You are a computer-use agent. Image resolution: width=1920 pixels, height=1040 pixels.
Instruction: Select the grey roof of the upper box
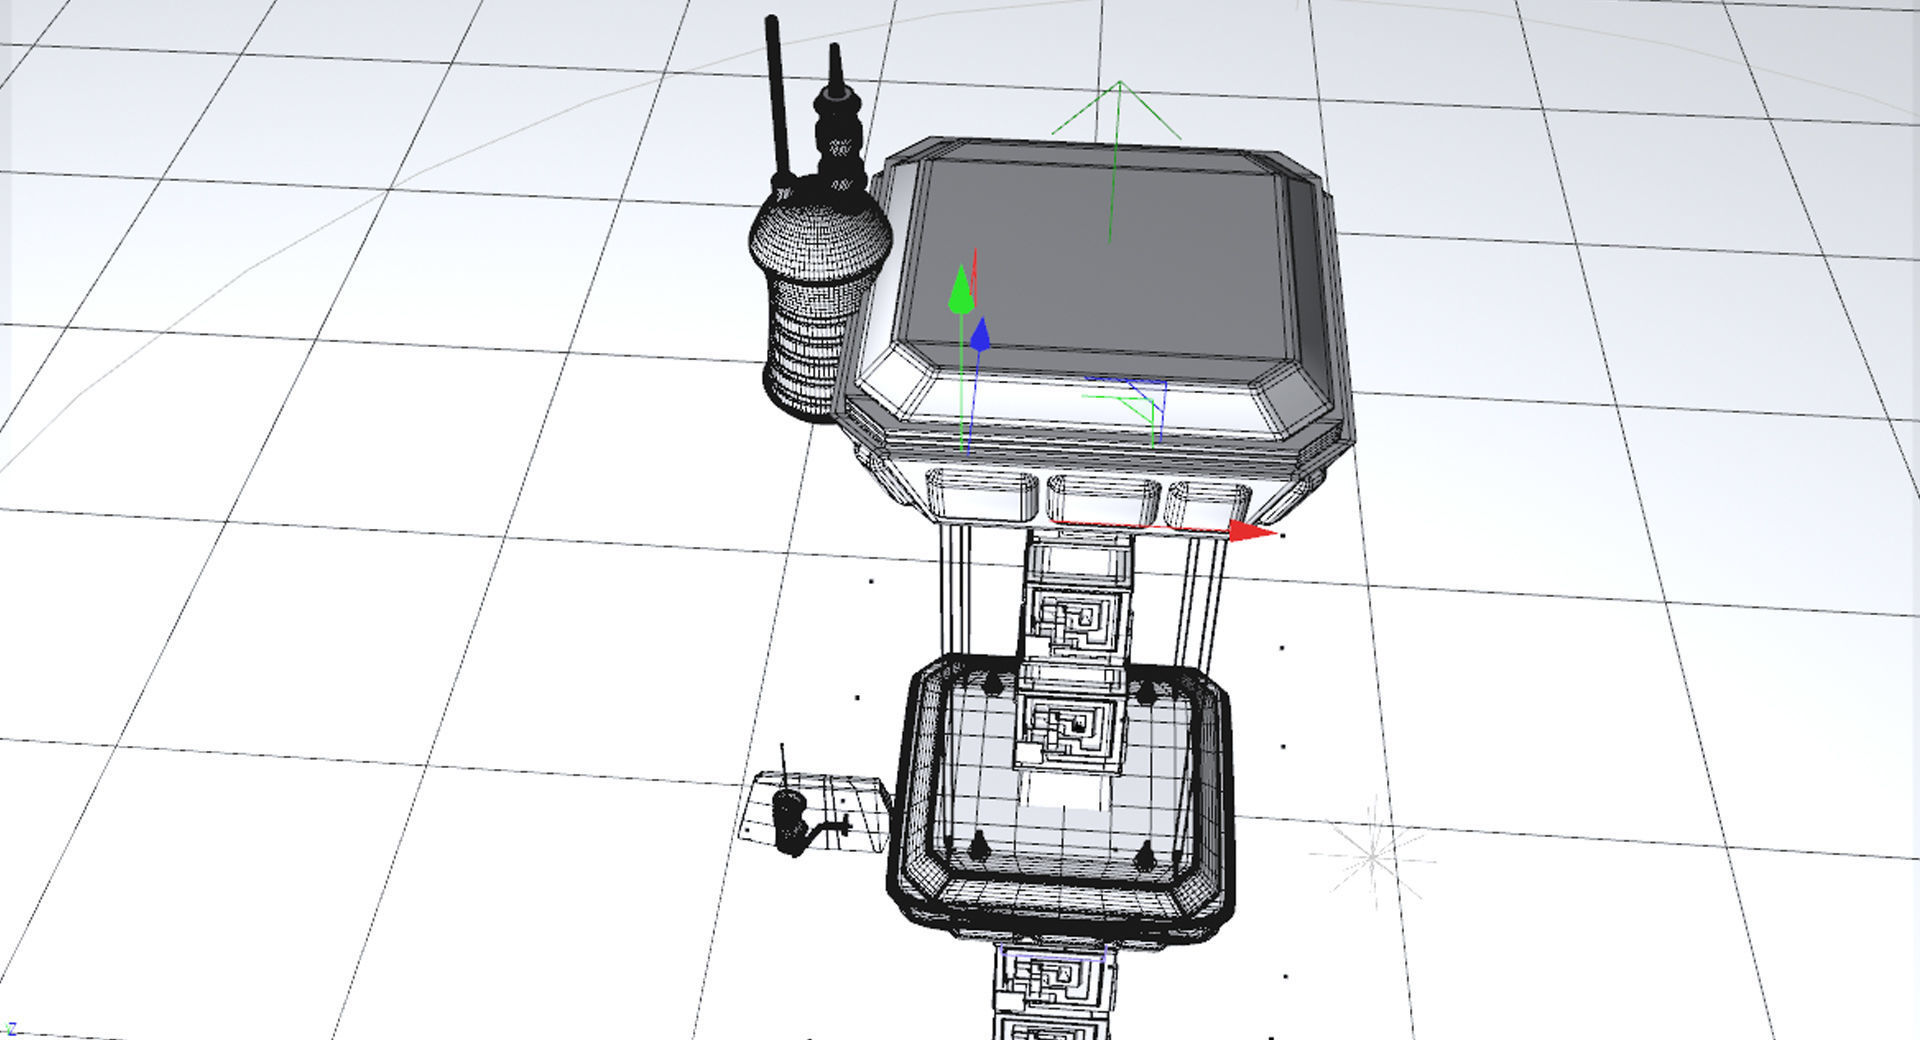click(x=1100, y=262)
